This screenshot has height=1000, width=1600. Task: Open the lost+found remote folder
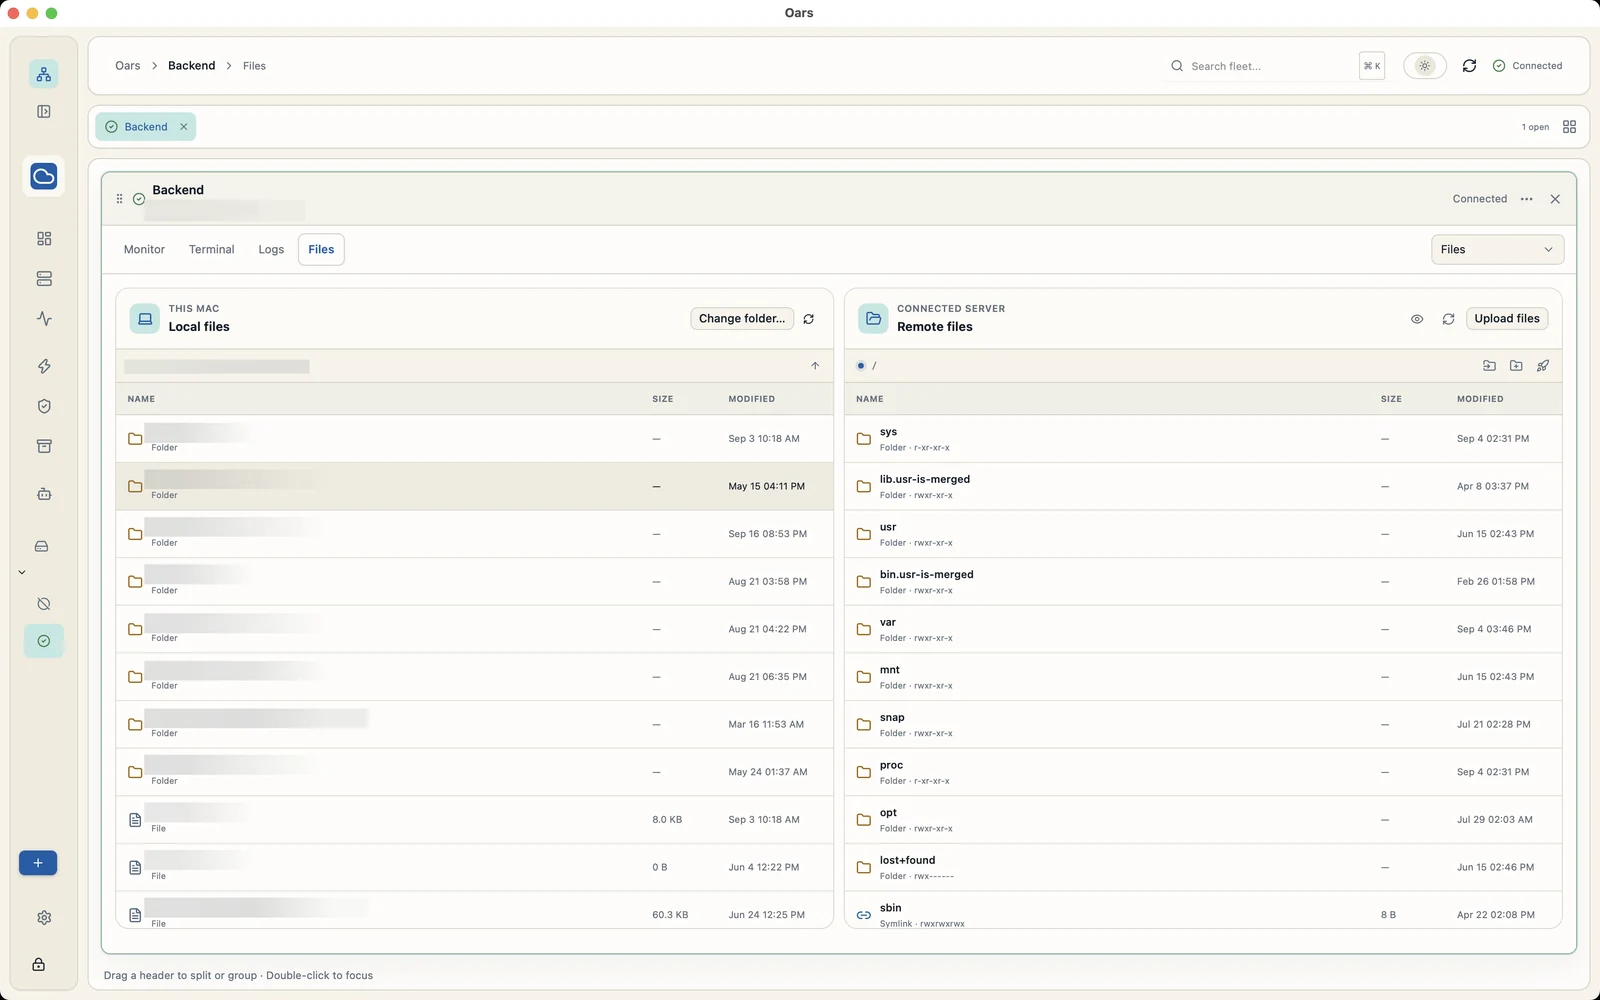click(1203, 868)
